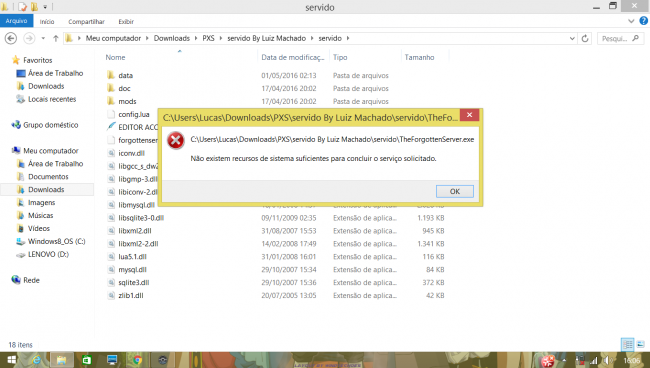Select the zlib1.dll file icon
The width and height of the screenshot is (650, 368).
click(111, 295)
